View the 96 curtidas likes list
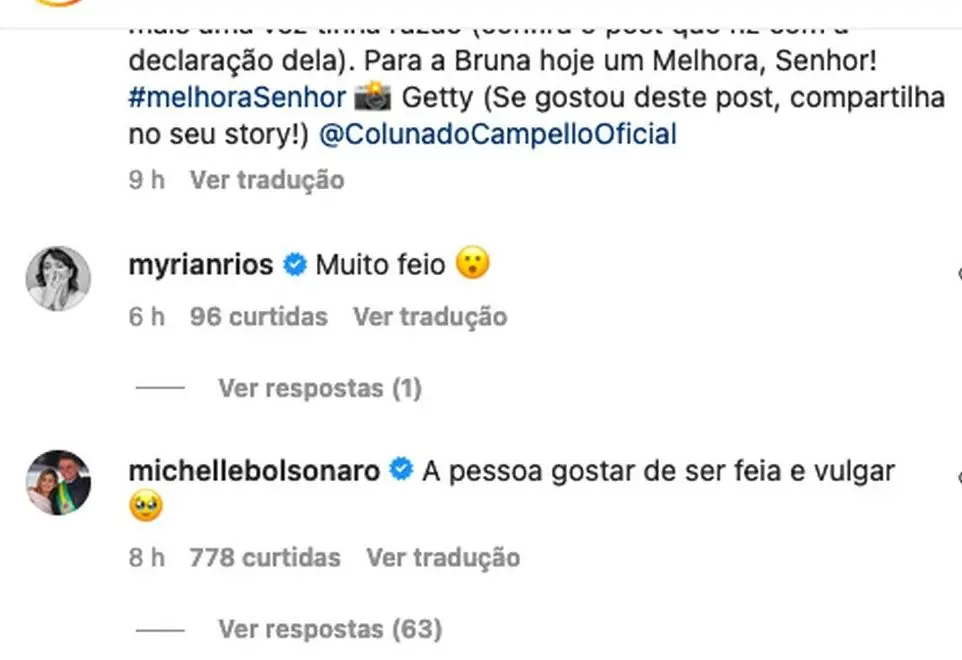Screen dimensions: 962x660 258,317
